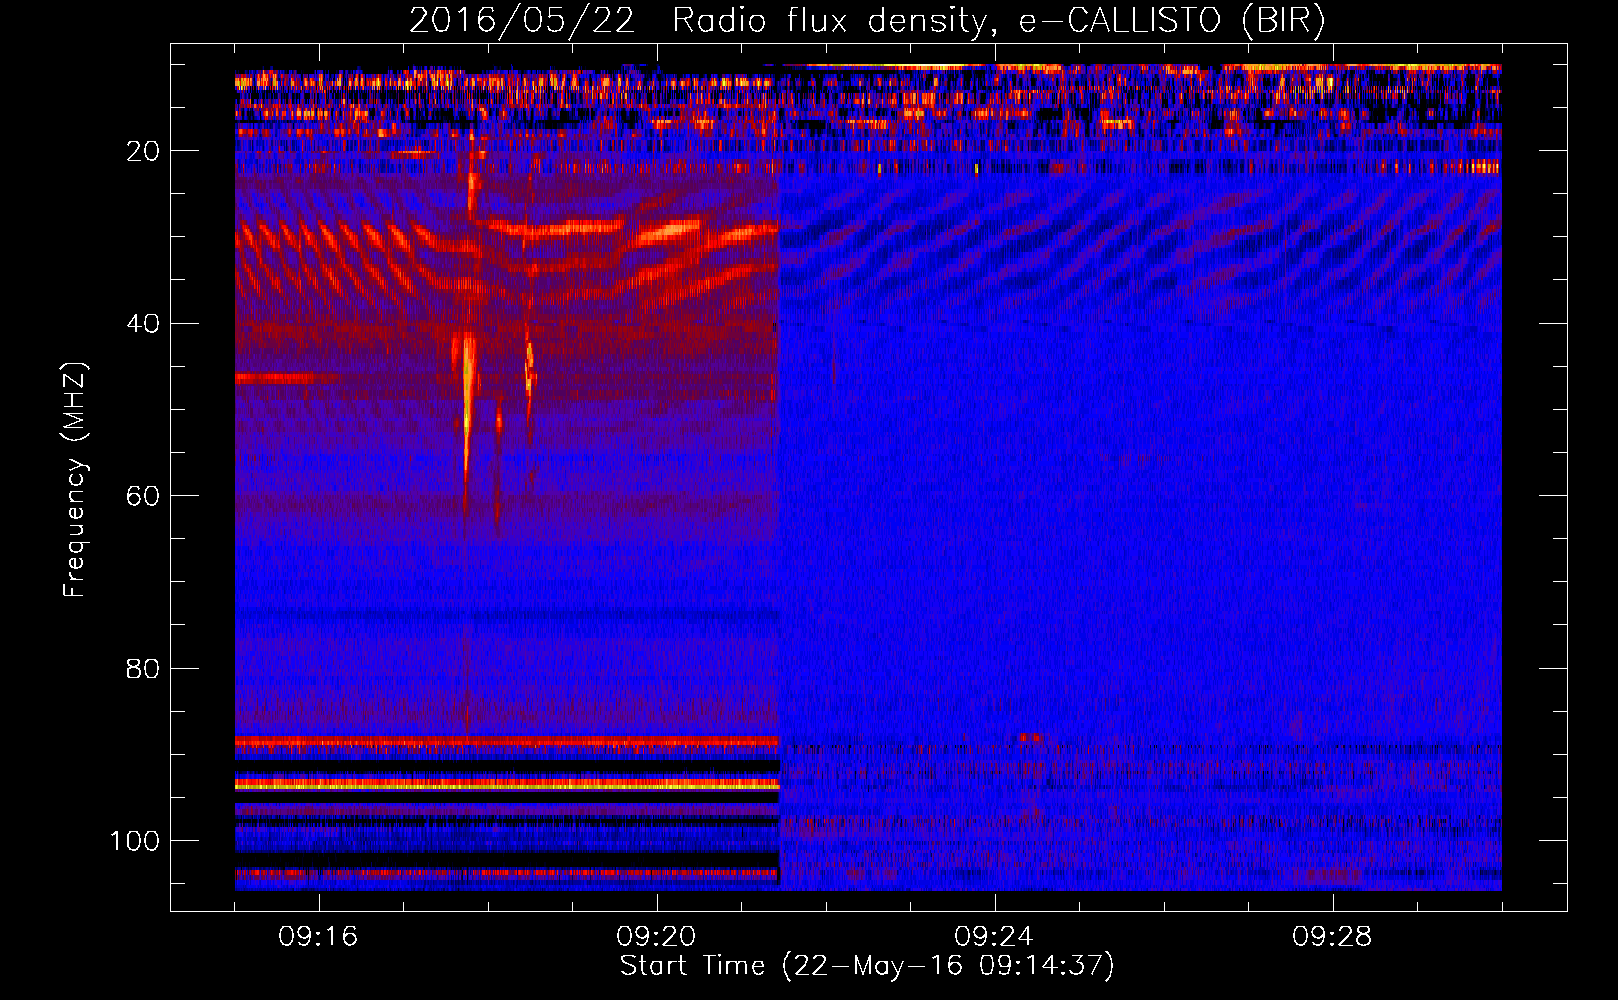Click the 60 frequency tick label
This screenshot has height=1000, width=1618.
click(143, 496)
